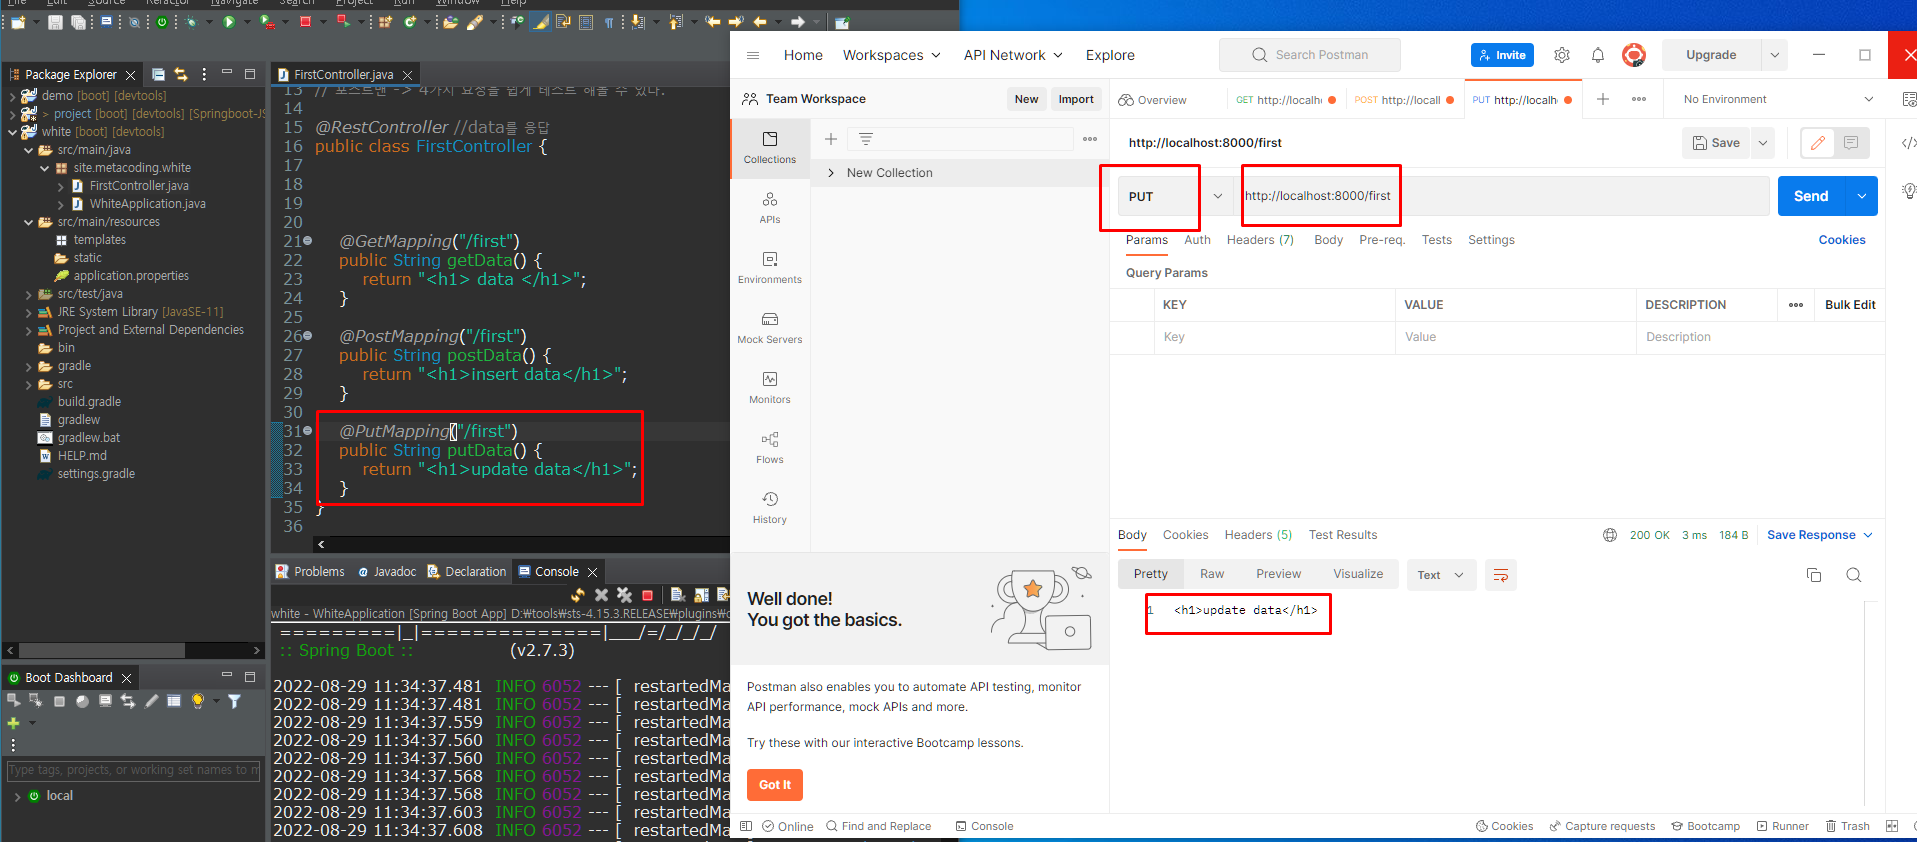Screen dimensions: 1917x842
Task: Click the red Terminate square in Eclipse top toolbar
Action: click(x=306, y=21)
